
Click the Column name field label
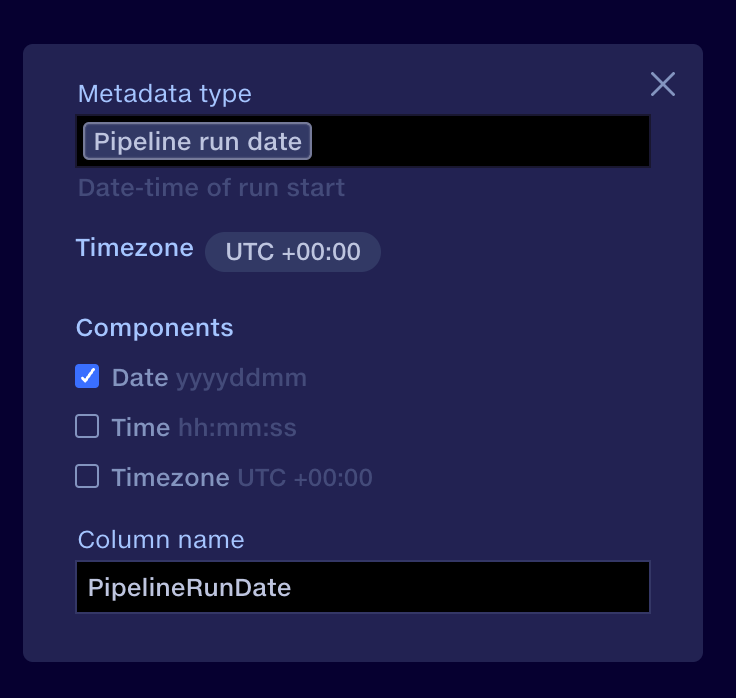pos(161,540)
